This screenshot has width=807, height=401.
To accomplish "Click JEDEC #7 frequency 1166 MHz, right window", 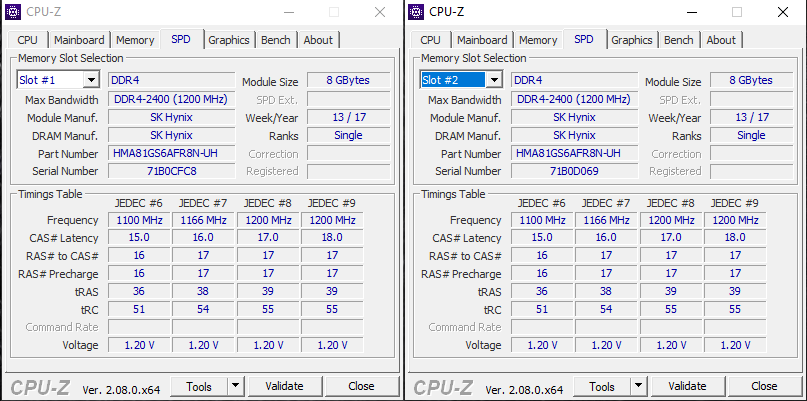I will pyautogui.click(x=606, y=220).
